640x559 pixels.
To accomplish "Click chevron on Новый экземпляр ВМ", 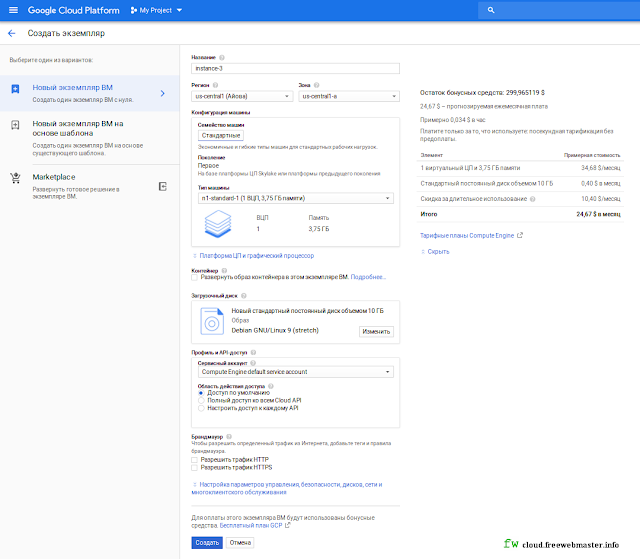I will click(x=162, y=93).
